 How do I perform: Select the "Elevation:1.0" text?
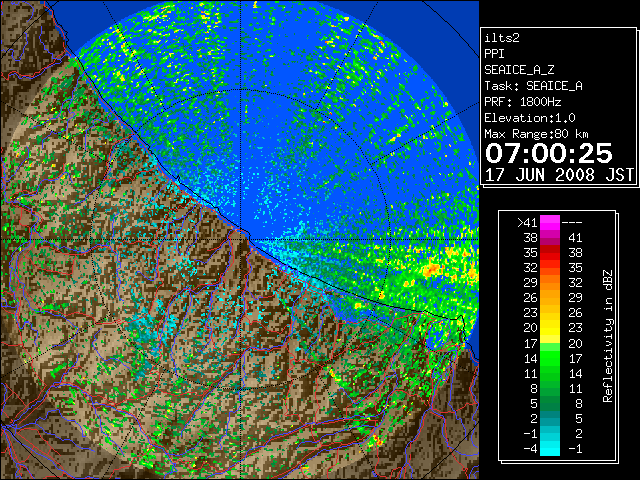pyautogui.click(x=530, y=118)
